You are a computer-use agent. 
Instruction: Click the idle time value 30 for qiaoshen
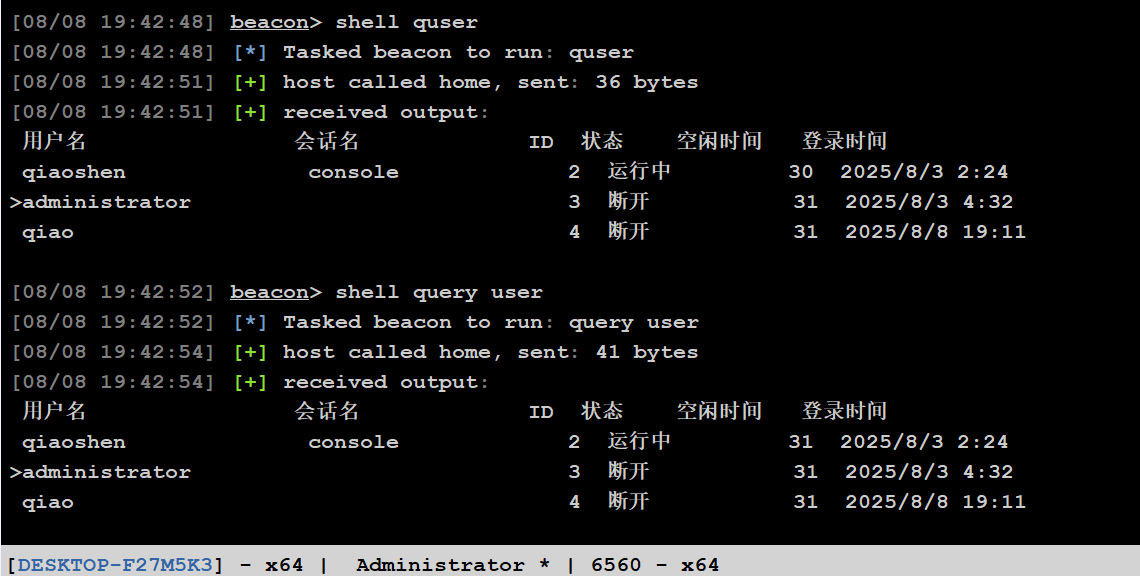[x=801, y=172]
